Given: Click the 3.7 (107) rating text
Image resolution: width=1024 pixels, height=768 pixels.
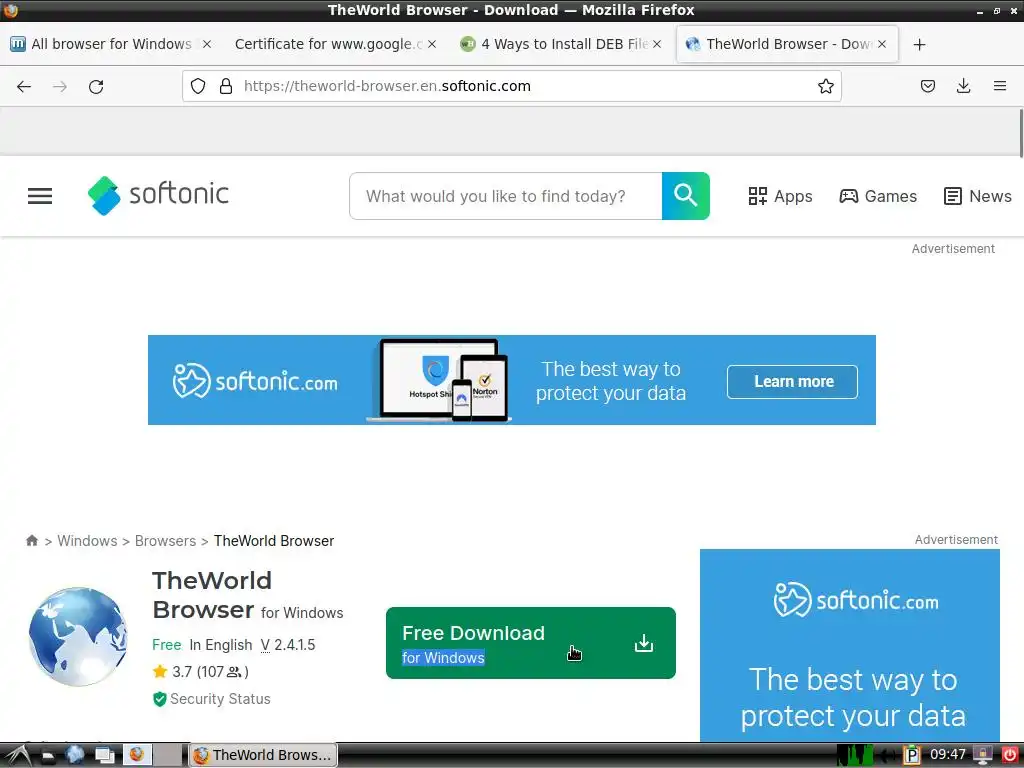Looking at the screenshot, I should [210, 671].
